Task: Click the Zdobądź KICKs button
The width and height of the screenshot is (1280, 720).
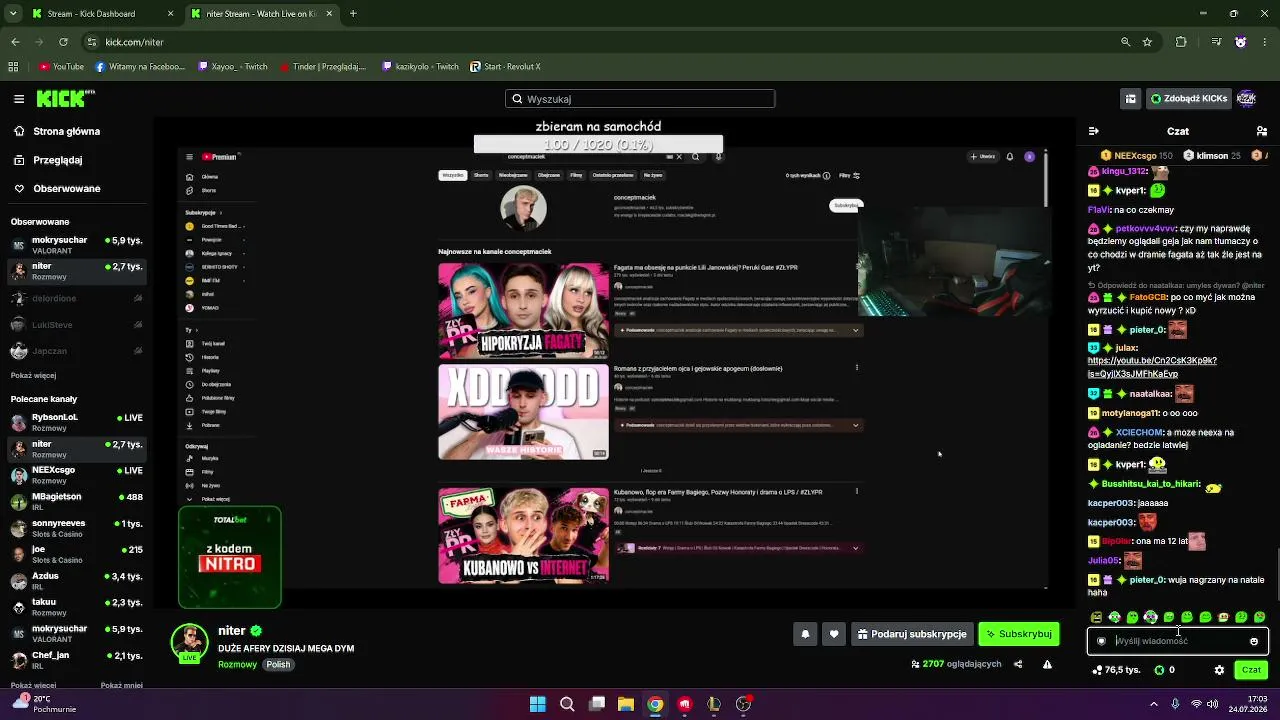Action: tap(1188, 99)
